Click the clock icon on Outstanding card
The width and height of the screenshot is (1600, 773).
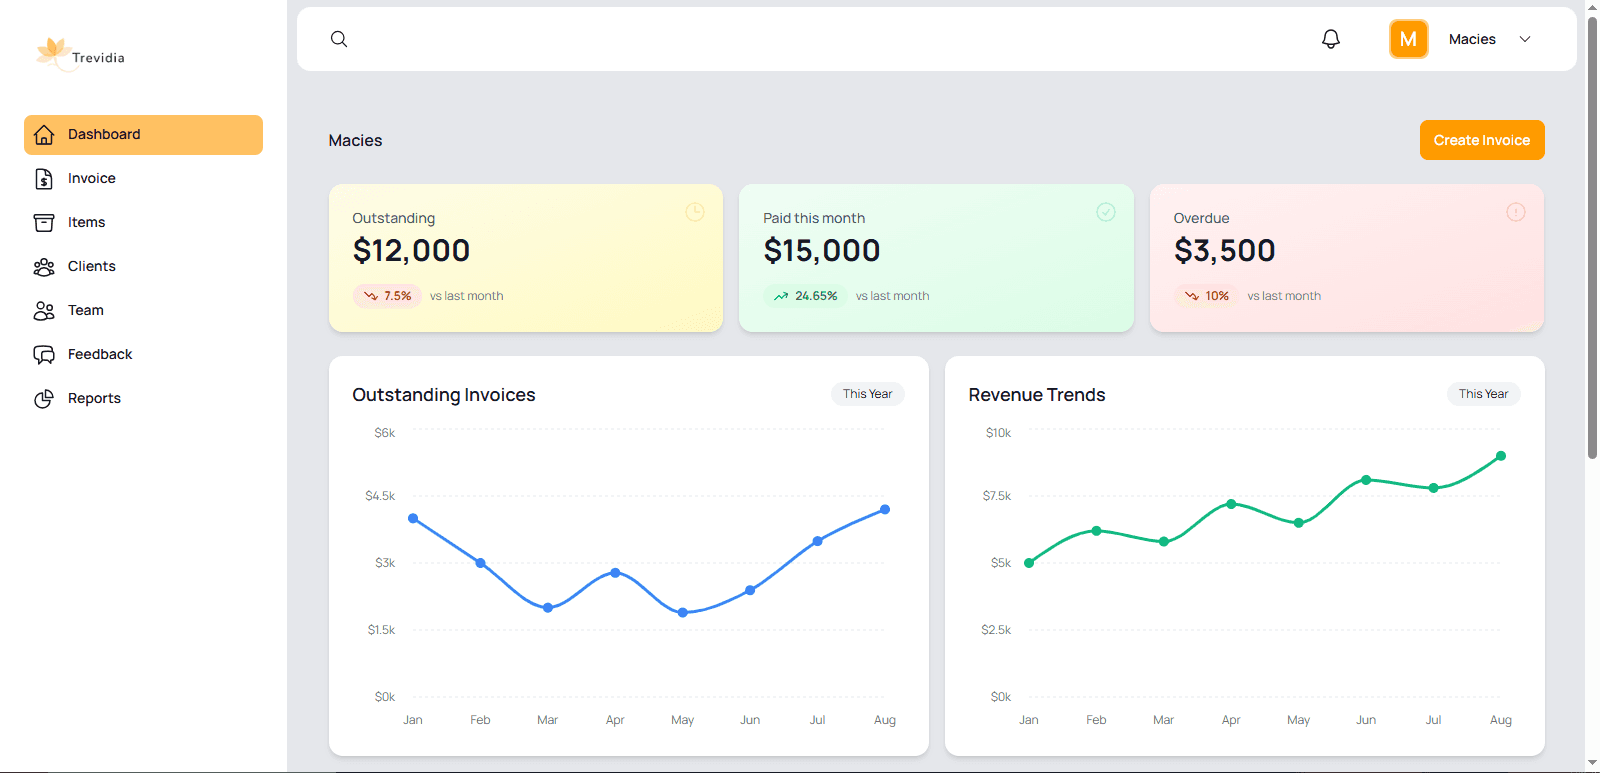(x=695, y=212)
